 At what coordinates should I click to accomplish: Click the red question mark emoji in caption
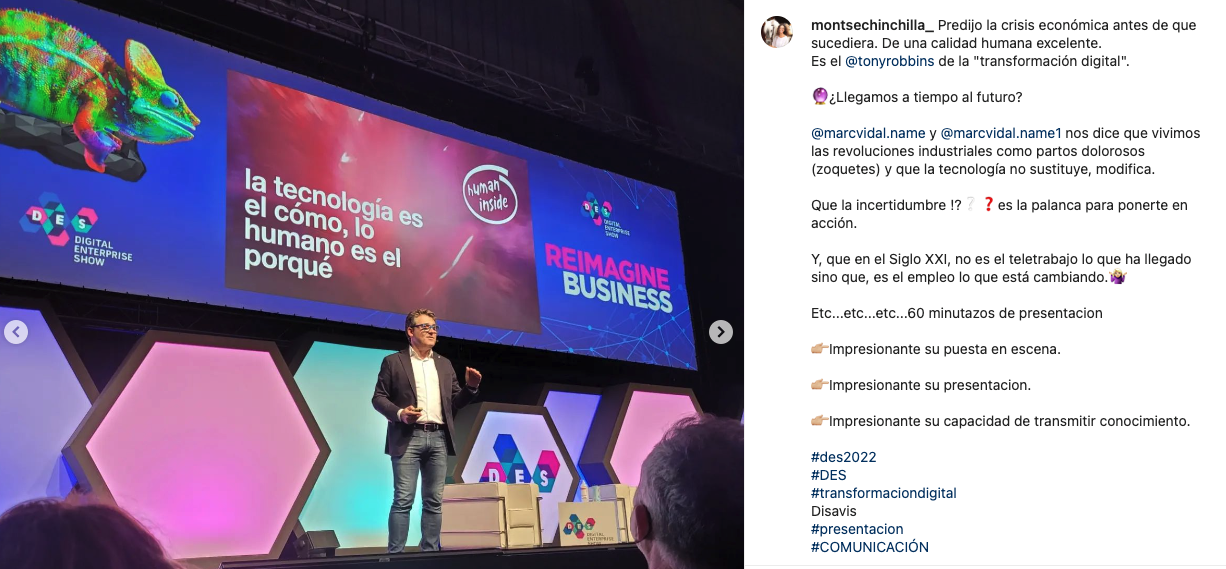988,205
